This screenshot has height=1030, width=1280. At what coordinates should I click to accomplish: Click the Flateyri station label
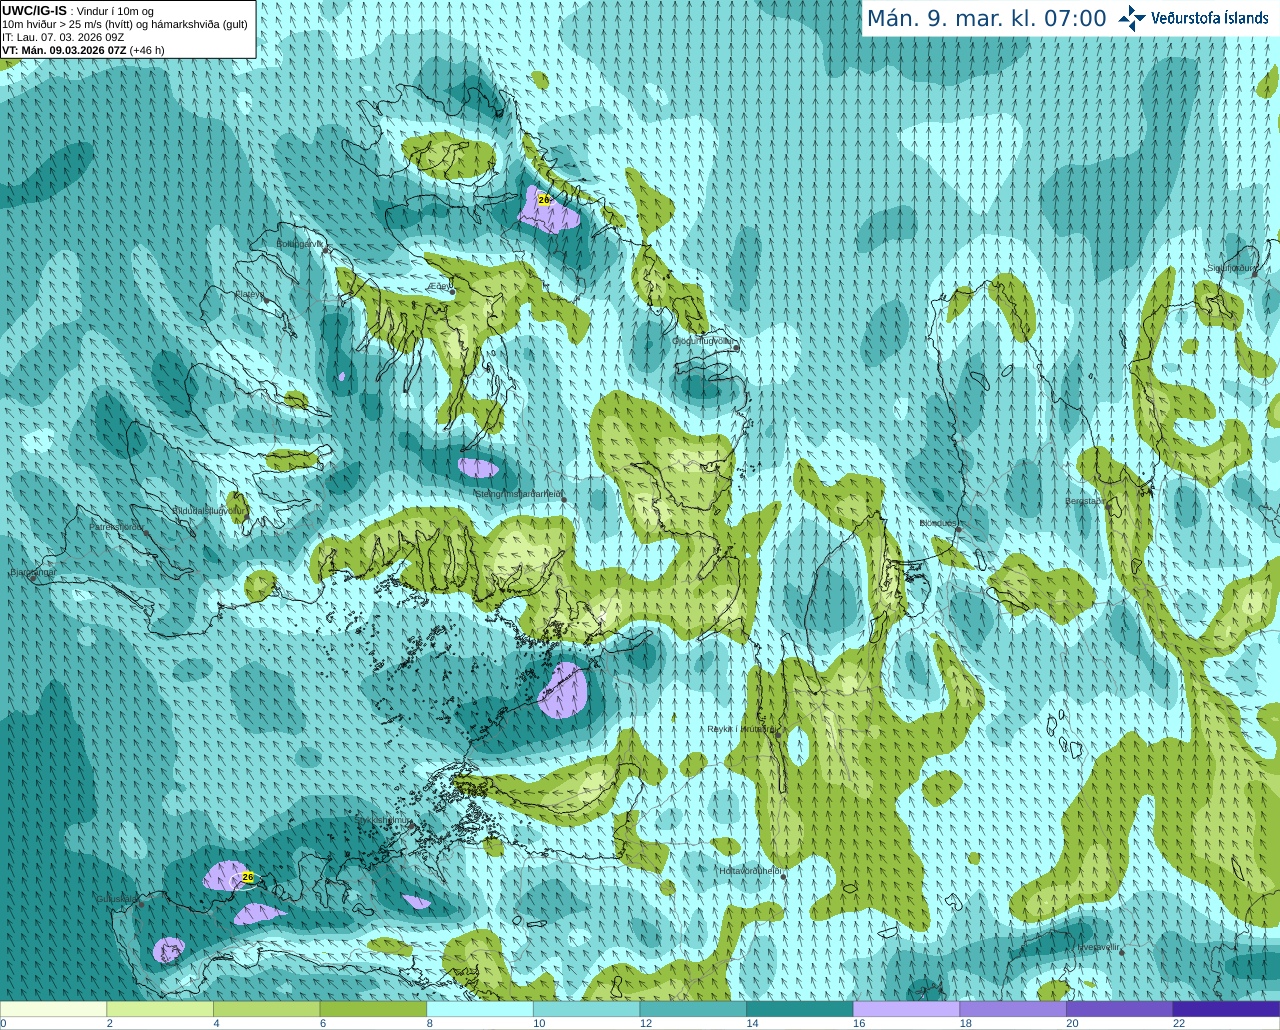click(x=250, y=294)
